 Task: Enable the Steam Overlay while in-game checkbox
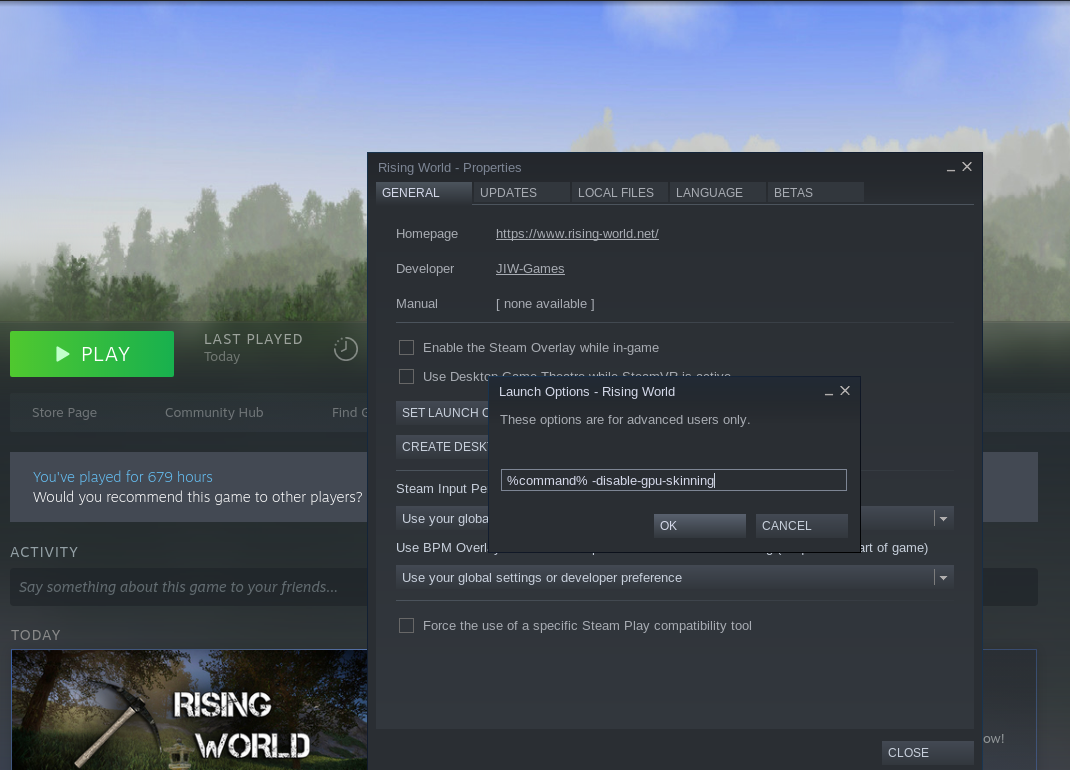406,348
